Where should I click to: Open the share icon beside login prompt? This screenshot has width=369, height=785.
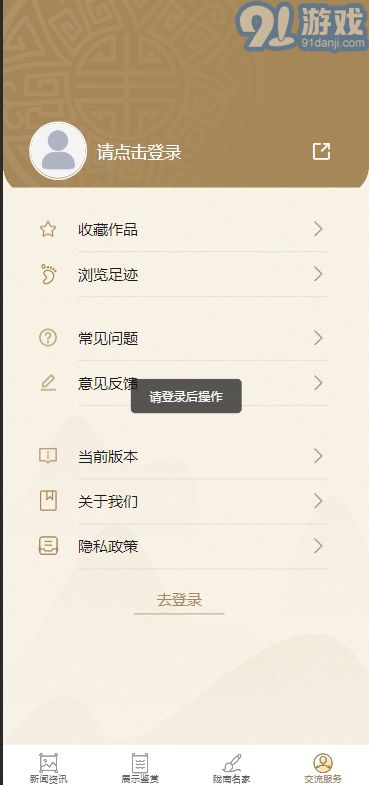coord(321,151)
